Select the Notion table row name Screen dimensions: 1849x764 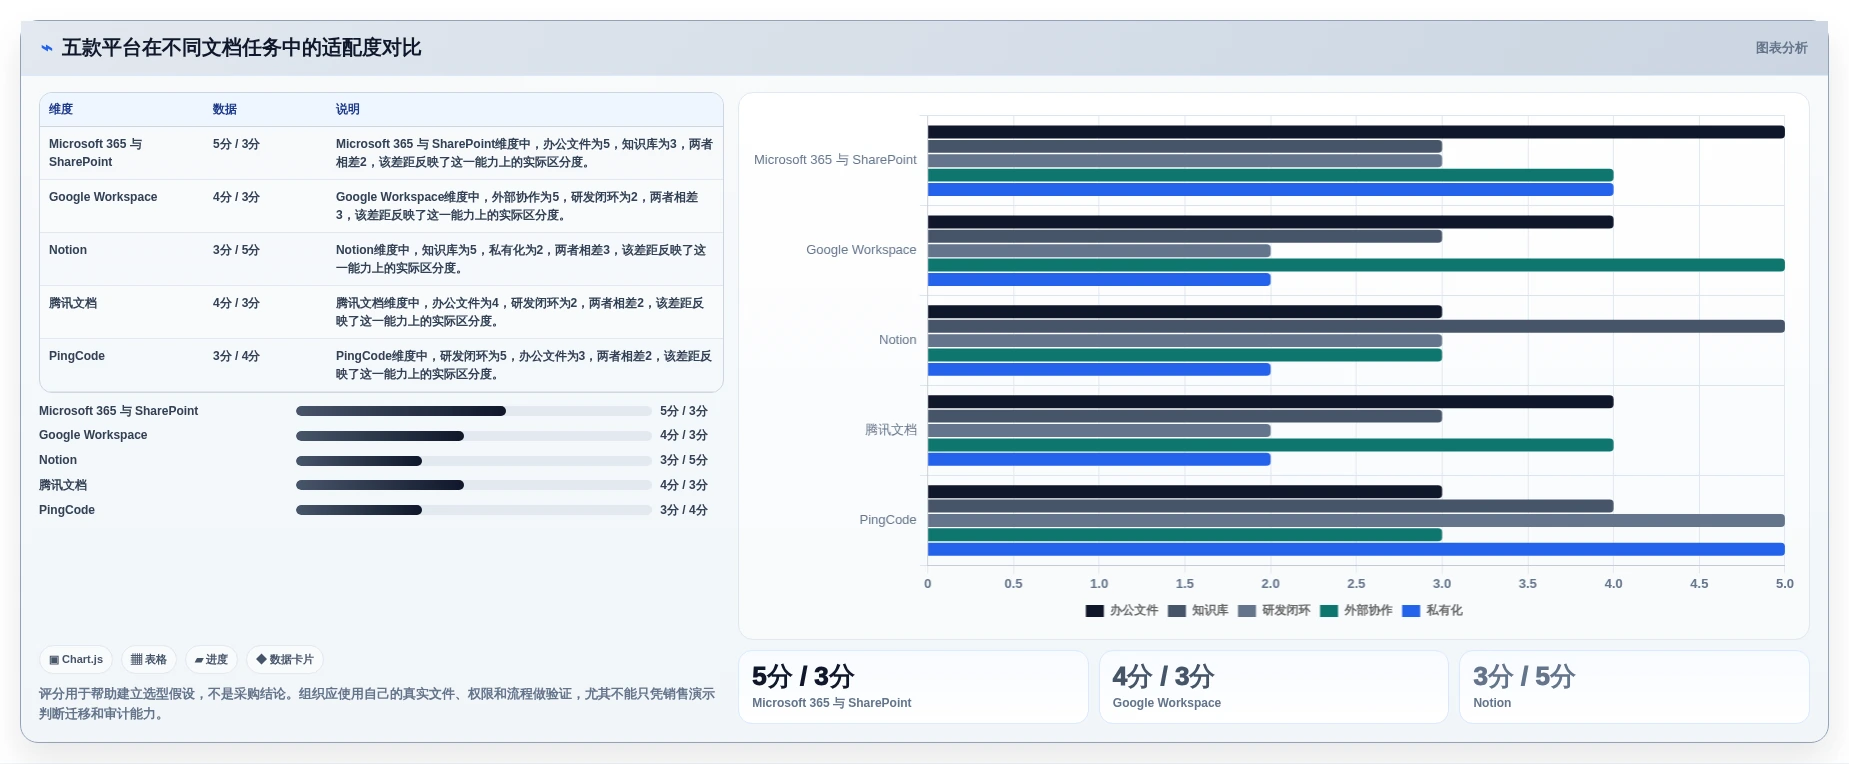[68, 250]
